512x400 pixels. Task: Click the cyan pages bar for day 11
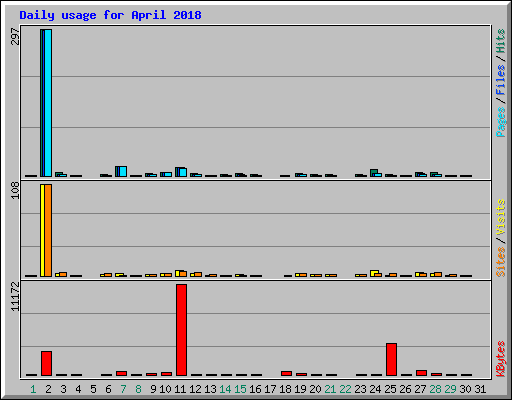(183, 172)
